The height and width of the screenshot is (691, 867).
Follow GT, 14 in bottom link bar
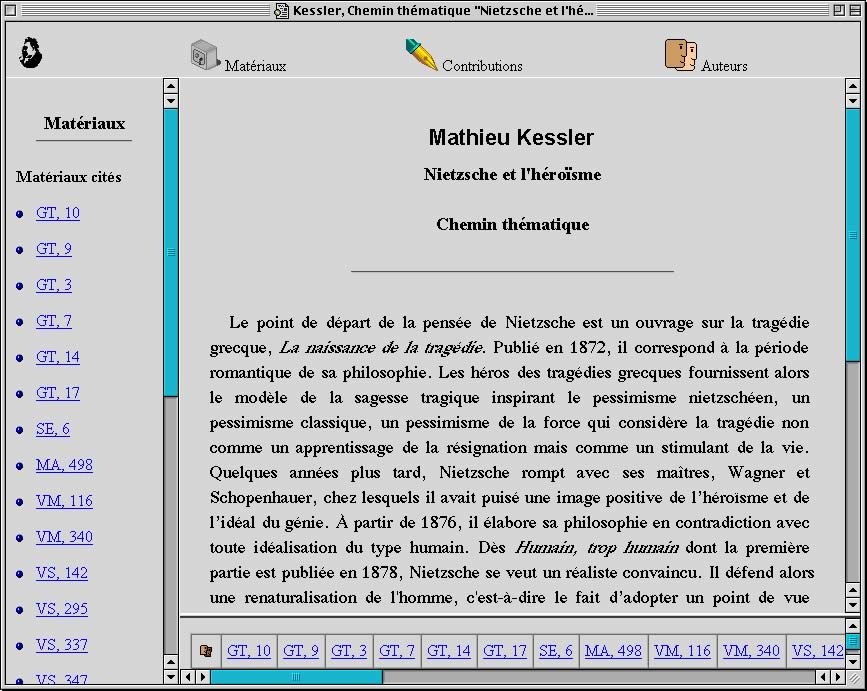[x=449, y=651]
